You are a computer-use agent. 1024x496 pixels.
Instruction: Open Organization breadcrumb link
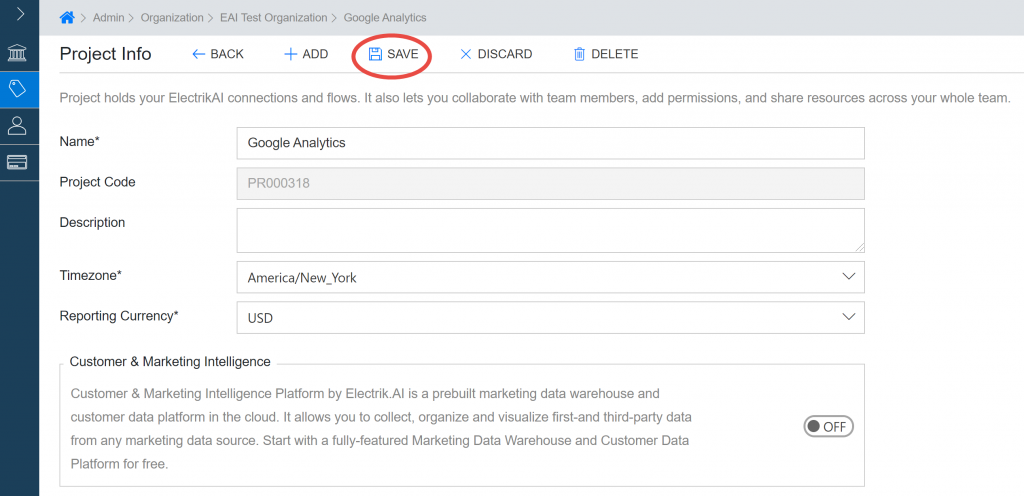172,18
